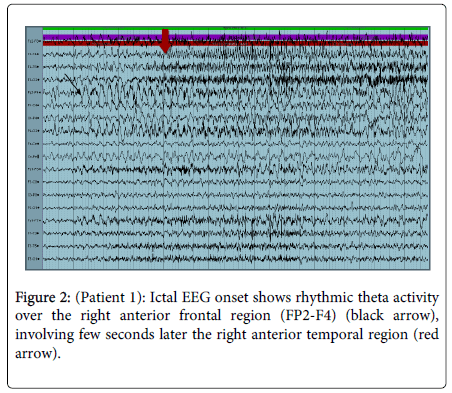Viewport: 452px width, 393px height.
Task: Click the thin black diagonal arrow
Action: coord(72,84)
